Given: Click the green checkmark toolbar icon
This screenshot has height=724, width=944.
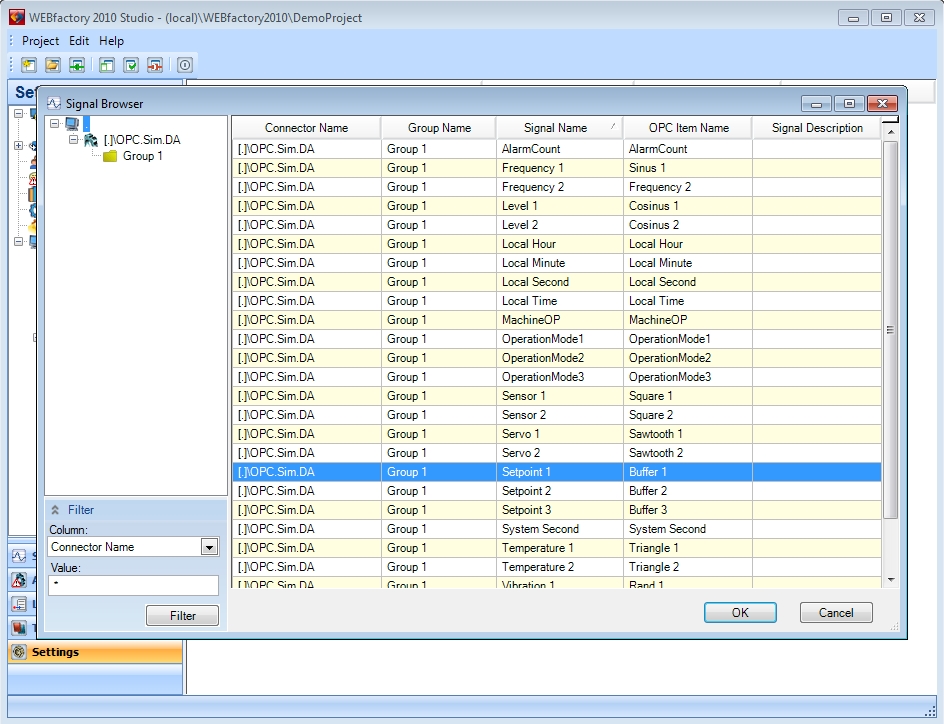Looking at the screenshot, I should pos(131,65).
